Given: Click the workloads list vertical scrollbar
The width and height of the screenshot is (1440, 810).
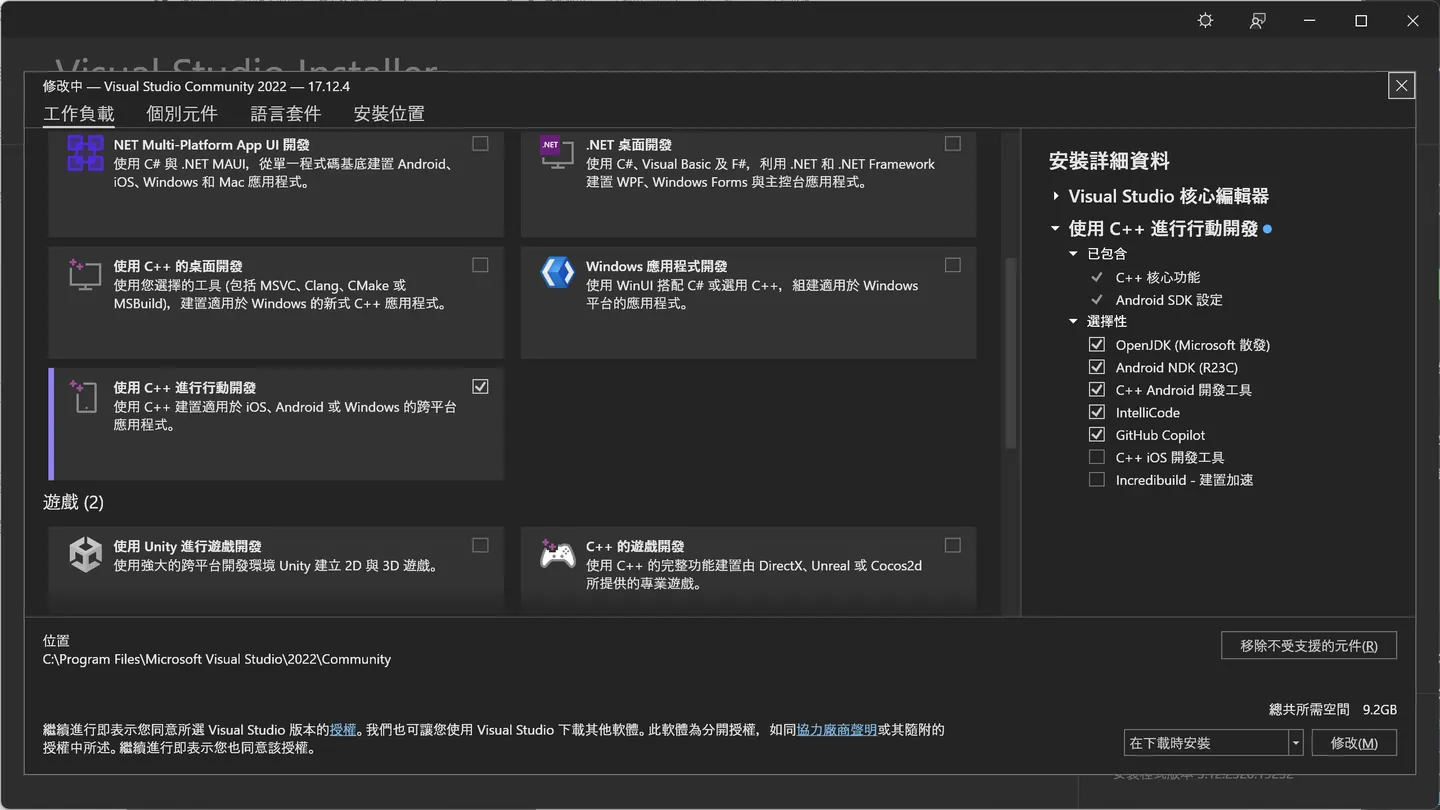Looking at the screenshot, I should (1010, 353).
